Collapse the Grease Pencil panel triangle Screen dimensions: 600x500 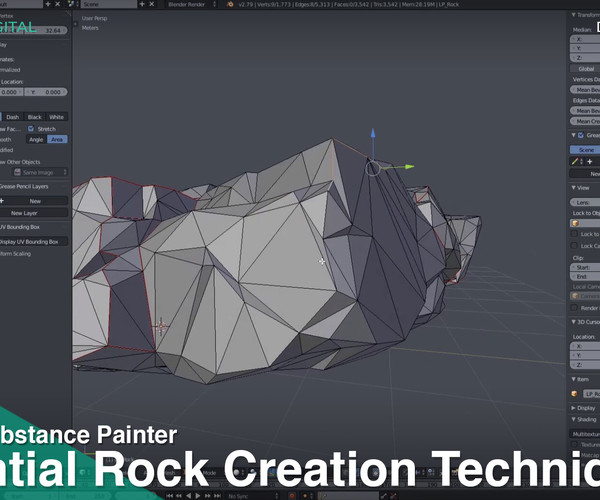[574, 135]
